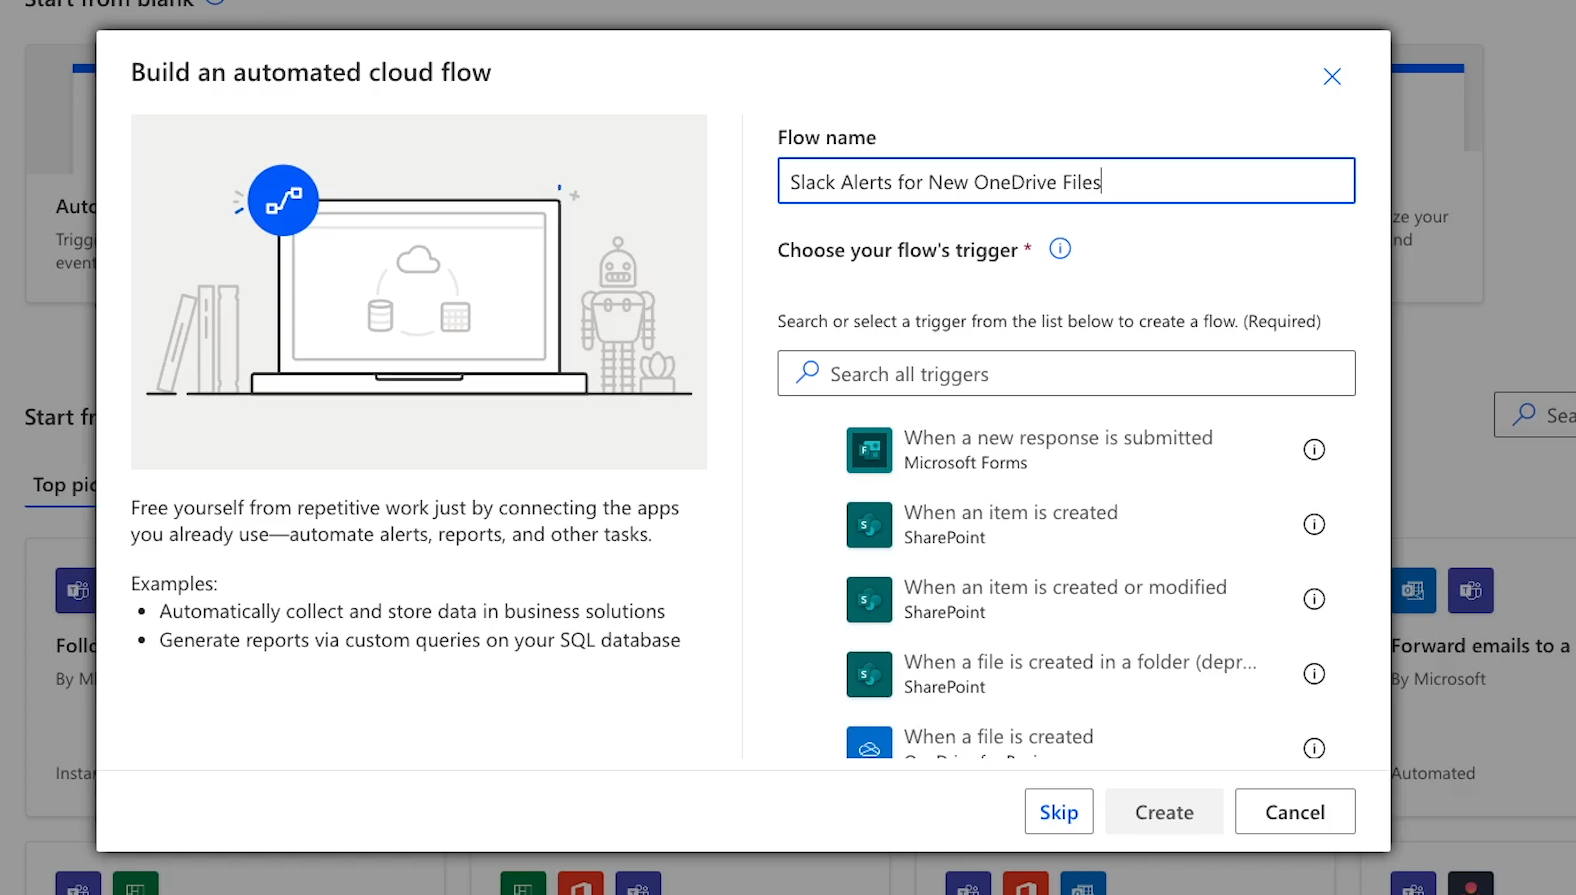
Task: Show info for new response submitted trigger
Action: pyautogui.click(x=1314, y=450)
